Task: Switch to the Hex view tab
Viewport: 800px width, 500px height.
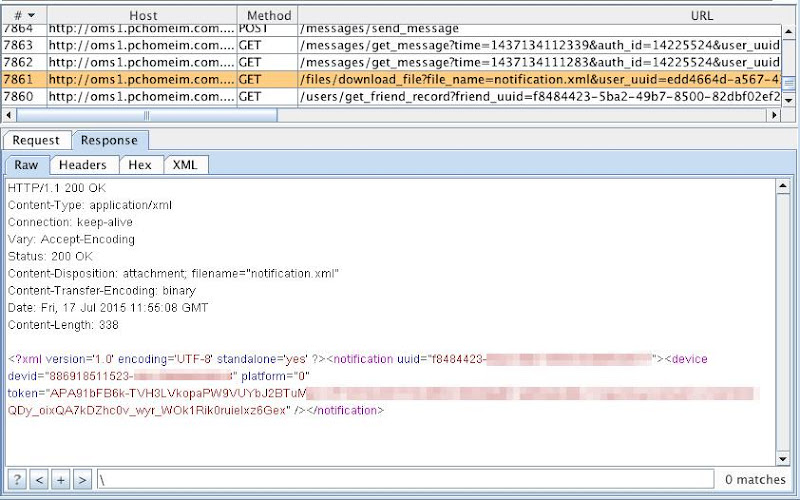Action: click(x=140, y=165)
